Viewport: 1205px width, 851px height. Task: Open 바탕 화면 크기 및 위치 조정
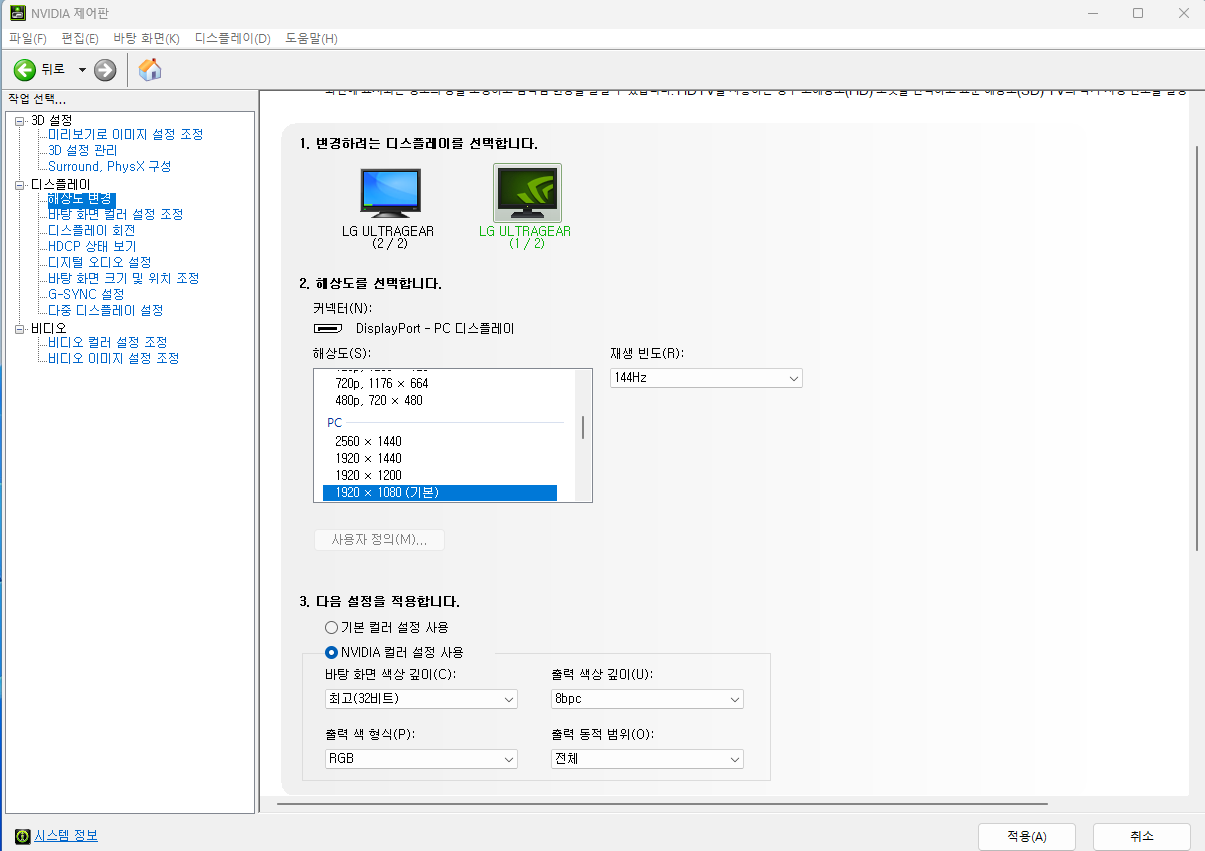click(x=123, y=278)
